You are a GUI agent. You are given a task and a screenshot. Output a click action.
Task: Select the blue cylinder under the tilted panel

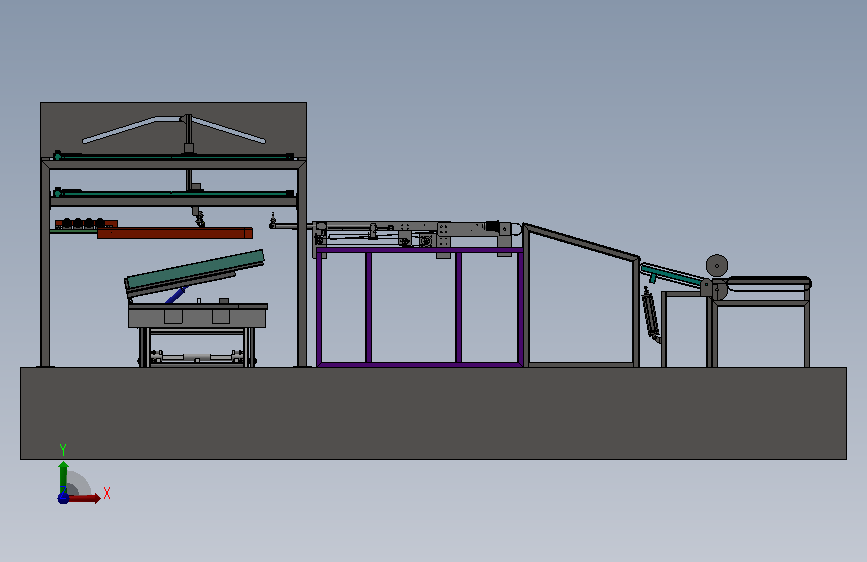(x=175, y=295)
